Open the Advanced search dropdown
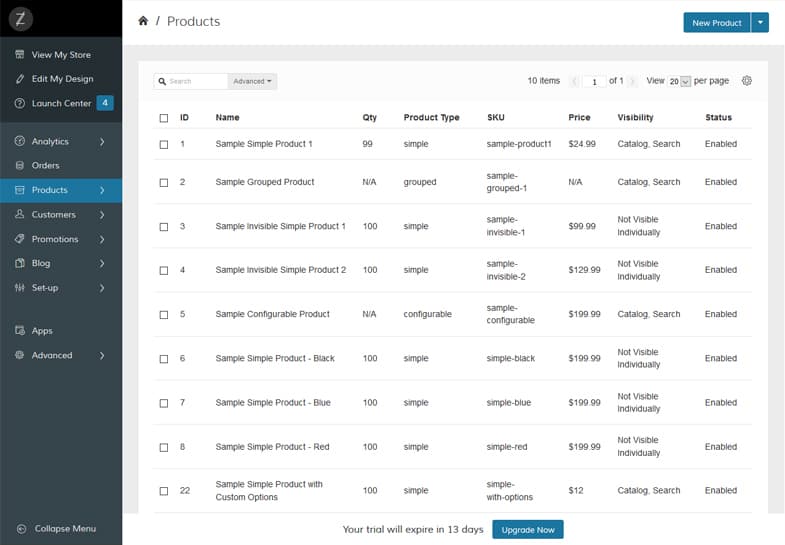This screenshot has height=545, width=785. (x=252, y=81)
